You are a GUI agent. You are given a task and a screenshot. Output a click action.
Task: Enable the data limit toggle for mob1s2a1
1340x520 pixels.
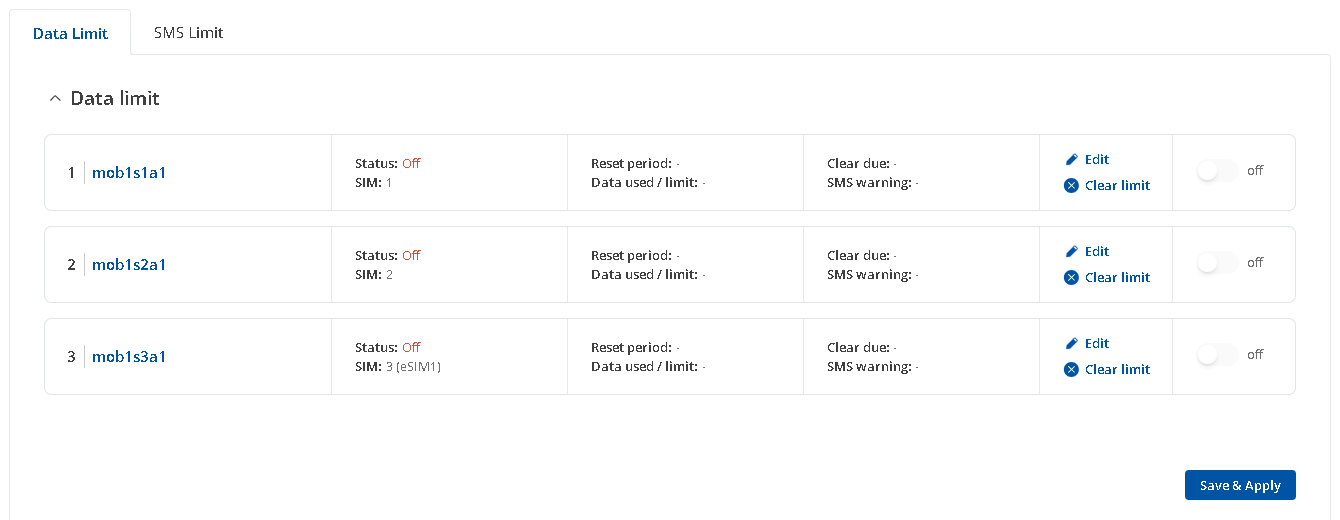(x=1217, y=263)
